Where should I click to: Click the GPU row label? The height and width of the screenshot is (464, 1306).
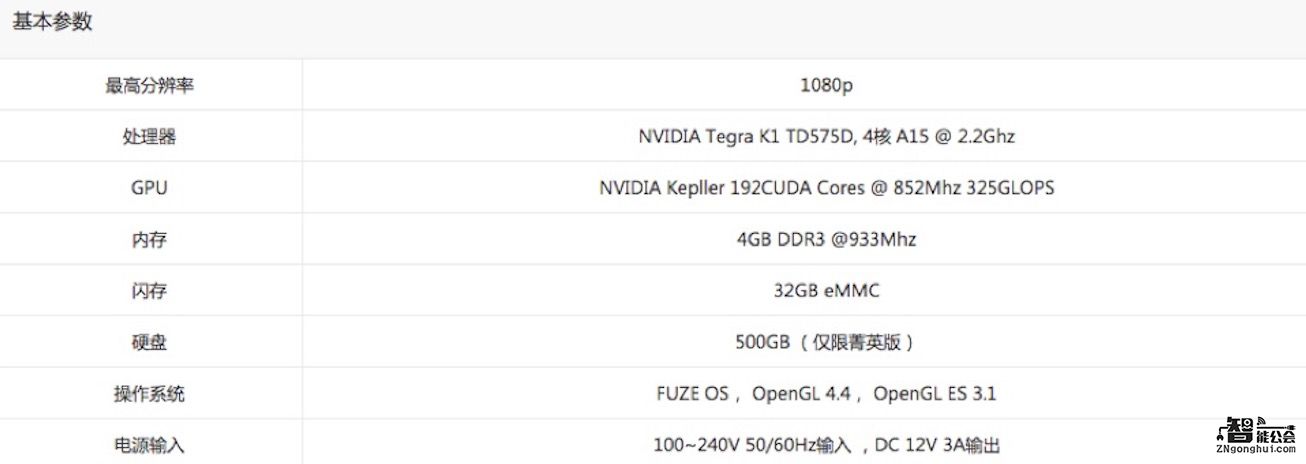[x=150, y=188]
